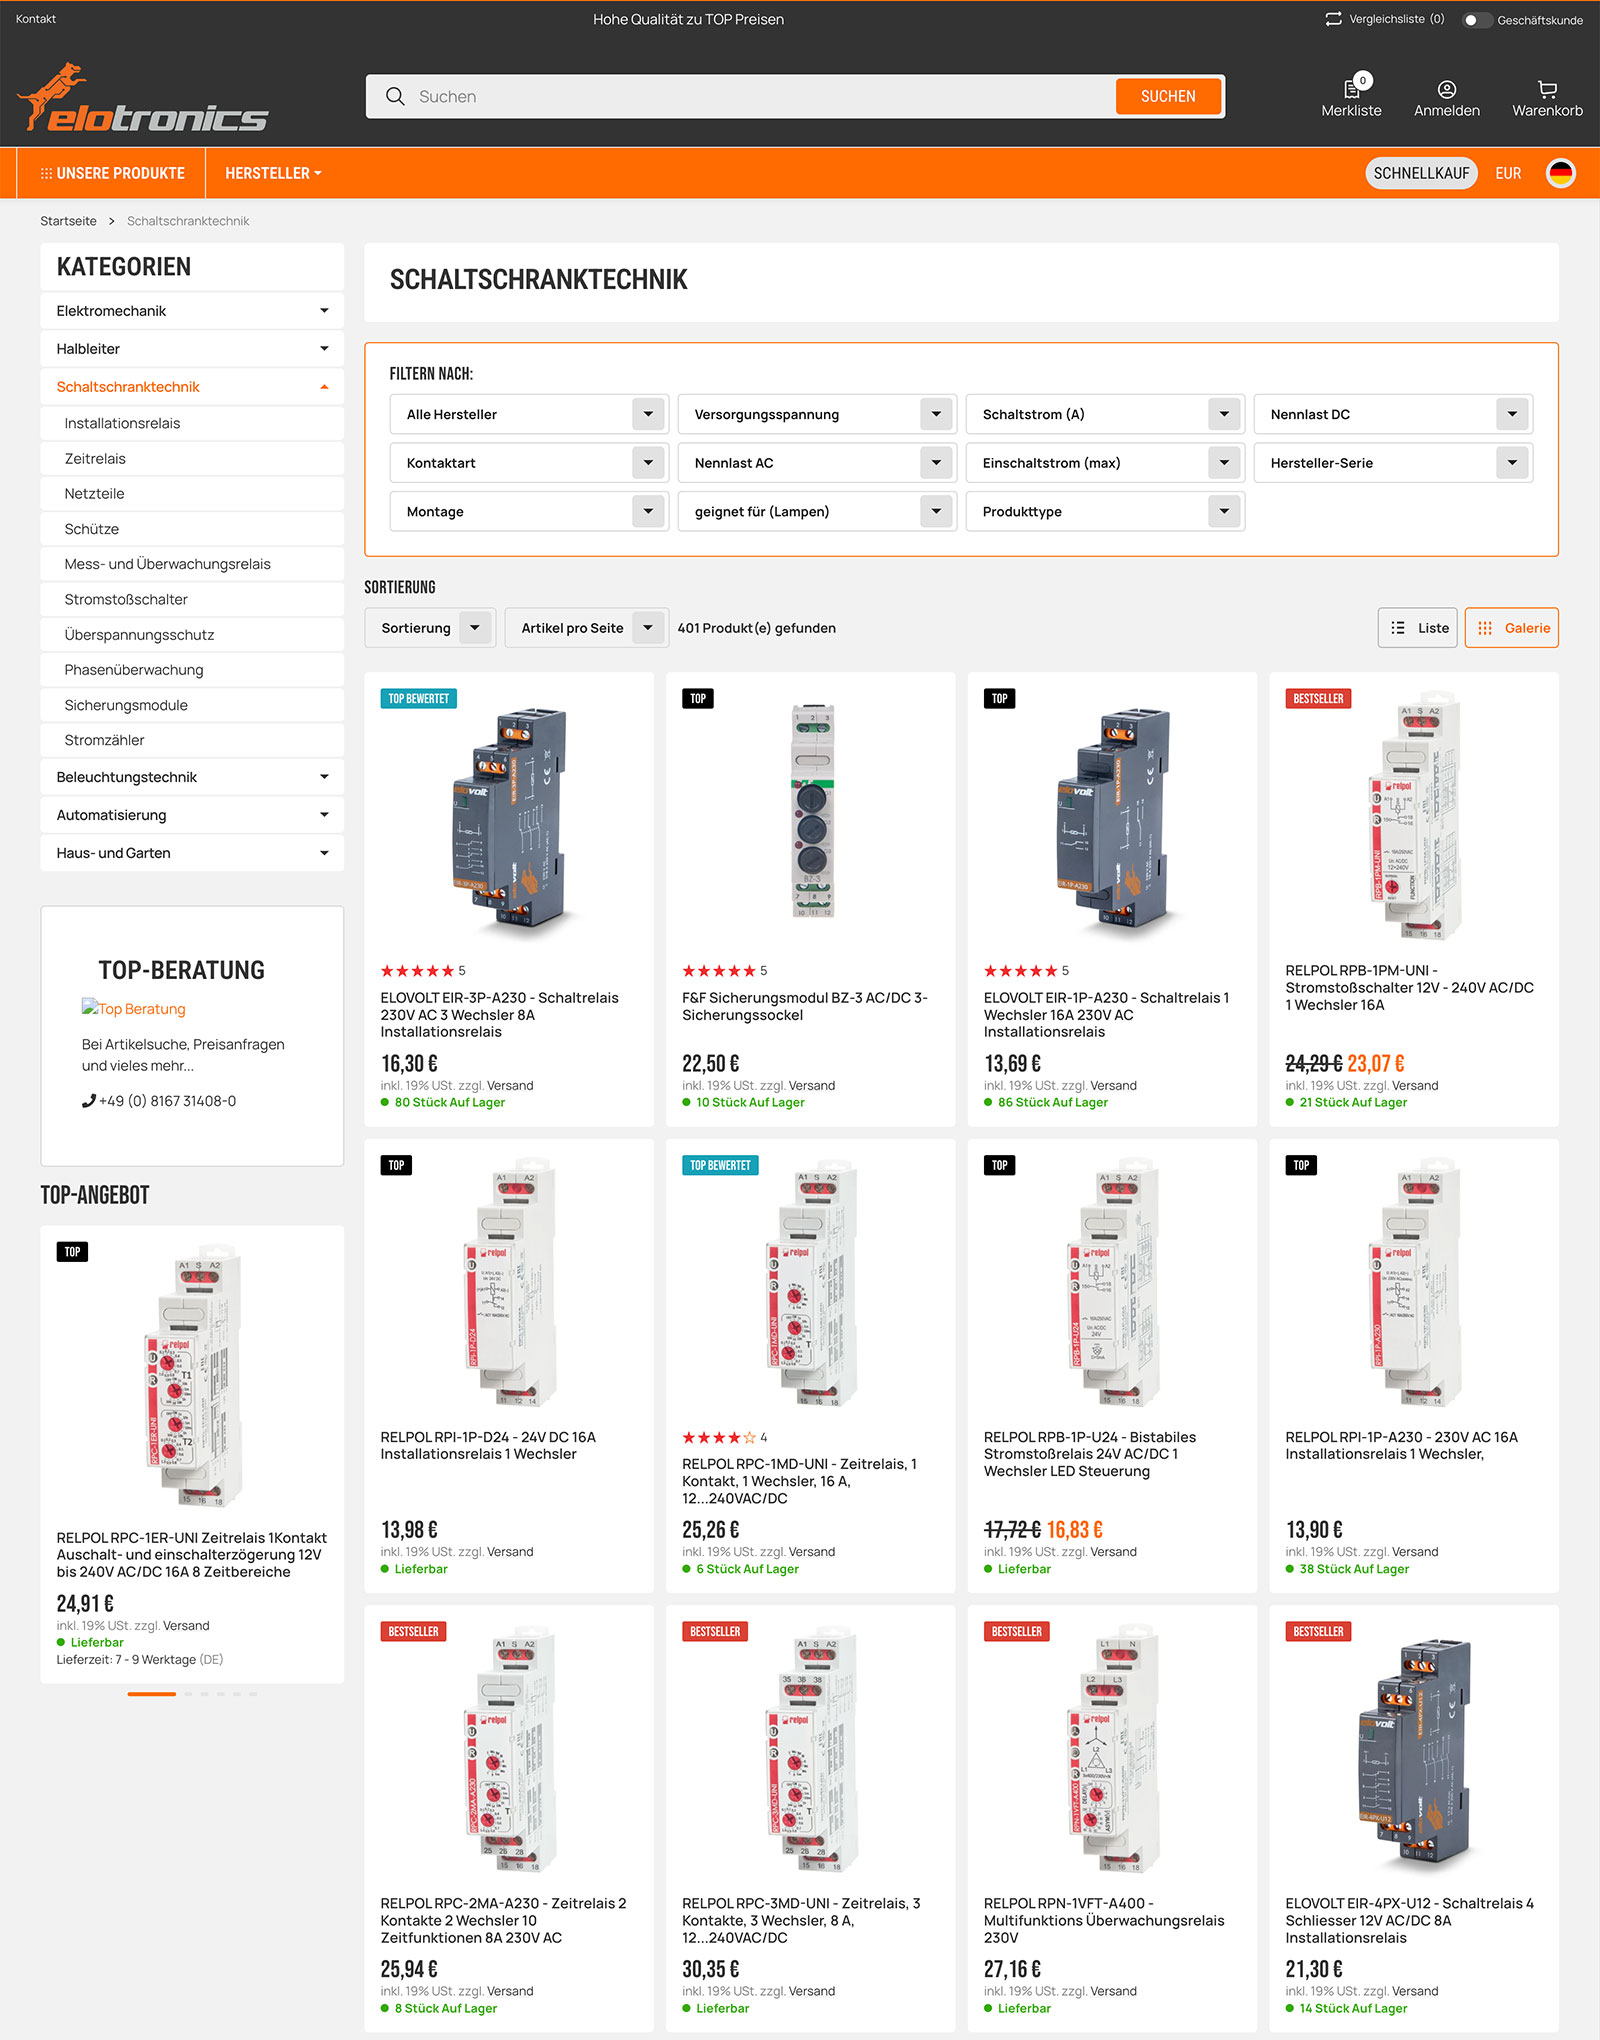Screen dimensions: 1600x2040
Task: Click the Top Beratung image link
Action: click(x=134, y=1009)
